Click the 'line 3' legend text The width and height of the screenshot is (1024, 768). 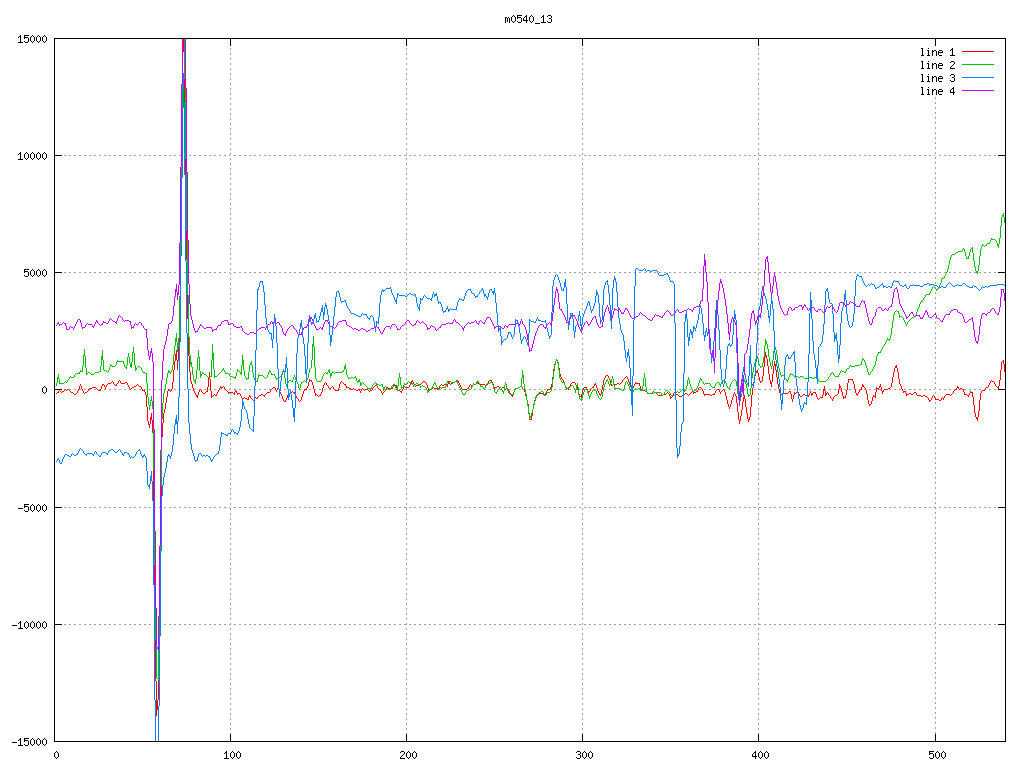click(937, 78)
